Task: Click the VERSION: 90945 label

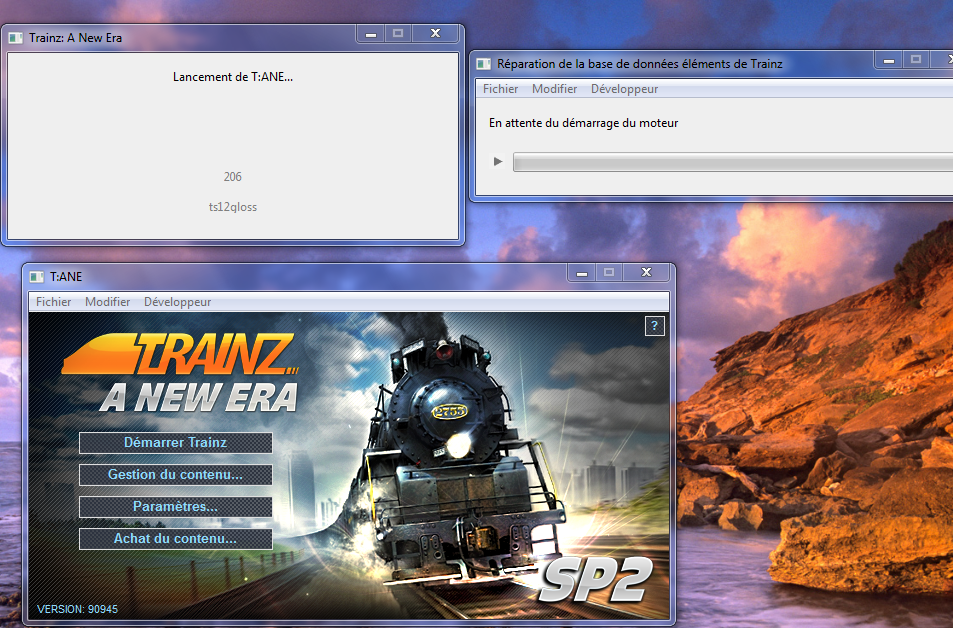Action: tap(77, 609)
